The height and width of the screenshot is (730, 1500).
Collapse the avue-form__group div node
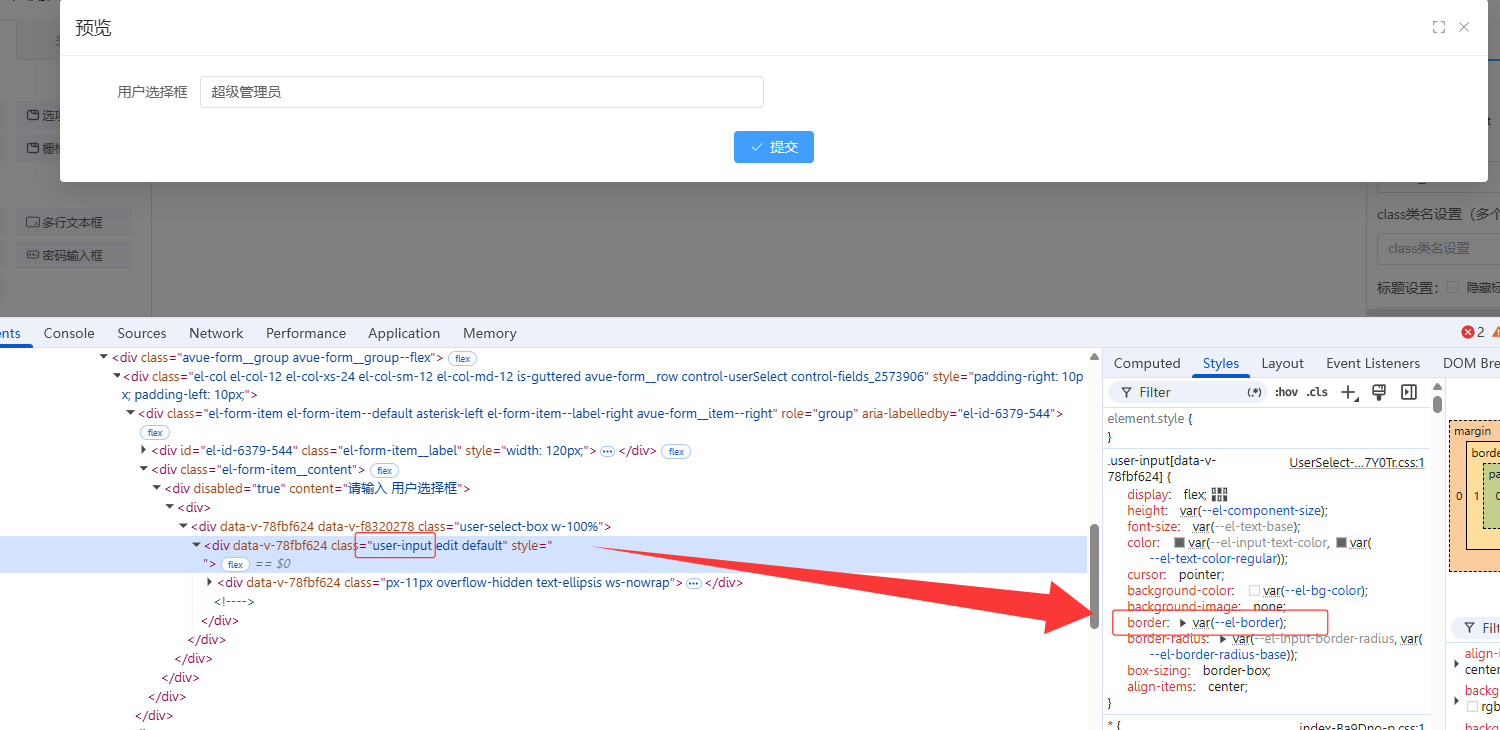(103, 358)
